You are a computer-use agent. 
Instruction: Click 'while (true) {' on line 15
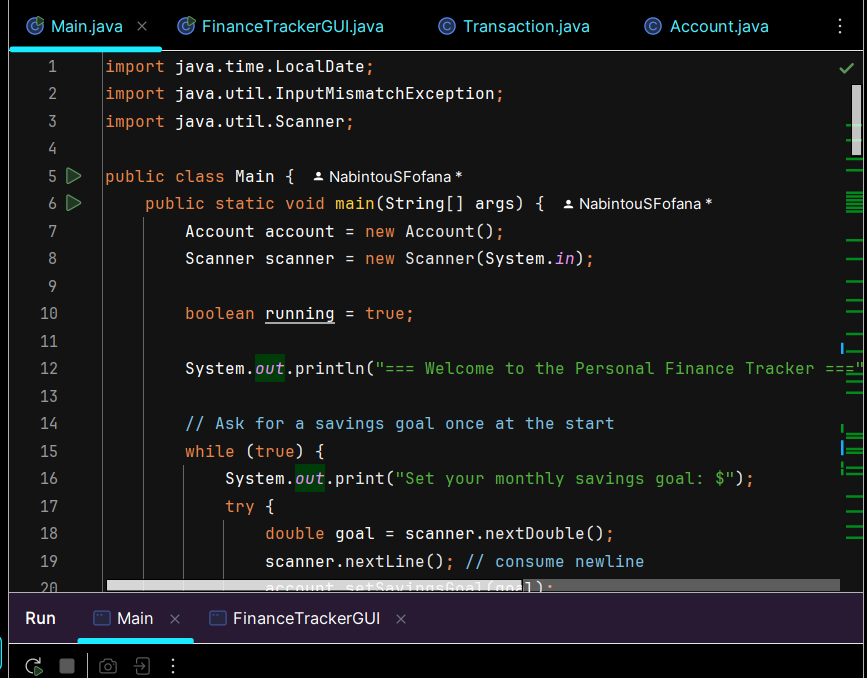tap(255, 451)
